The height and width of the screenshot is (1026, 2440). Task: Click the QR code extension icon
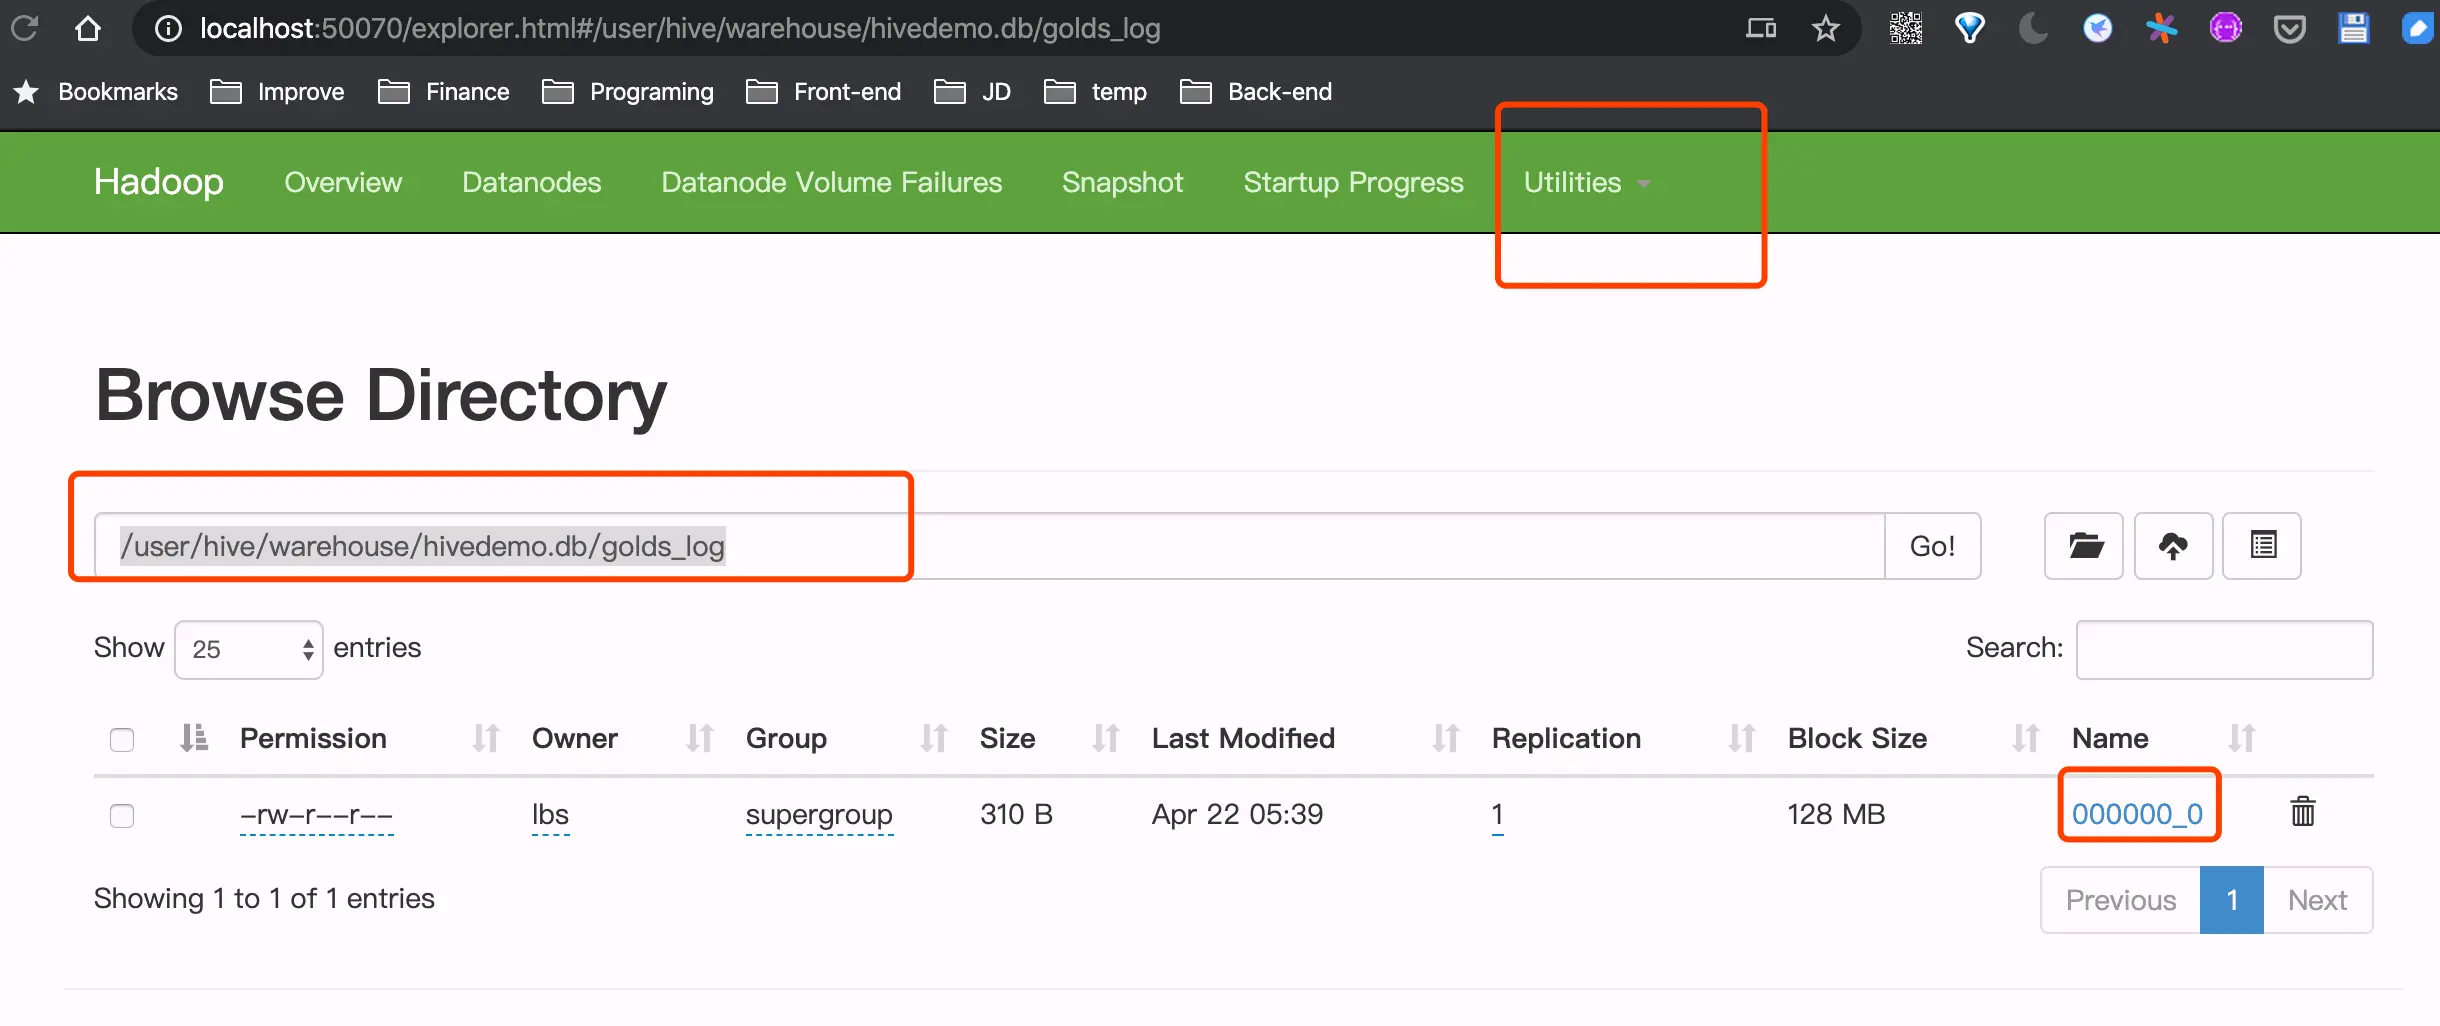[x=1906, y=28]
